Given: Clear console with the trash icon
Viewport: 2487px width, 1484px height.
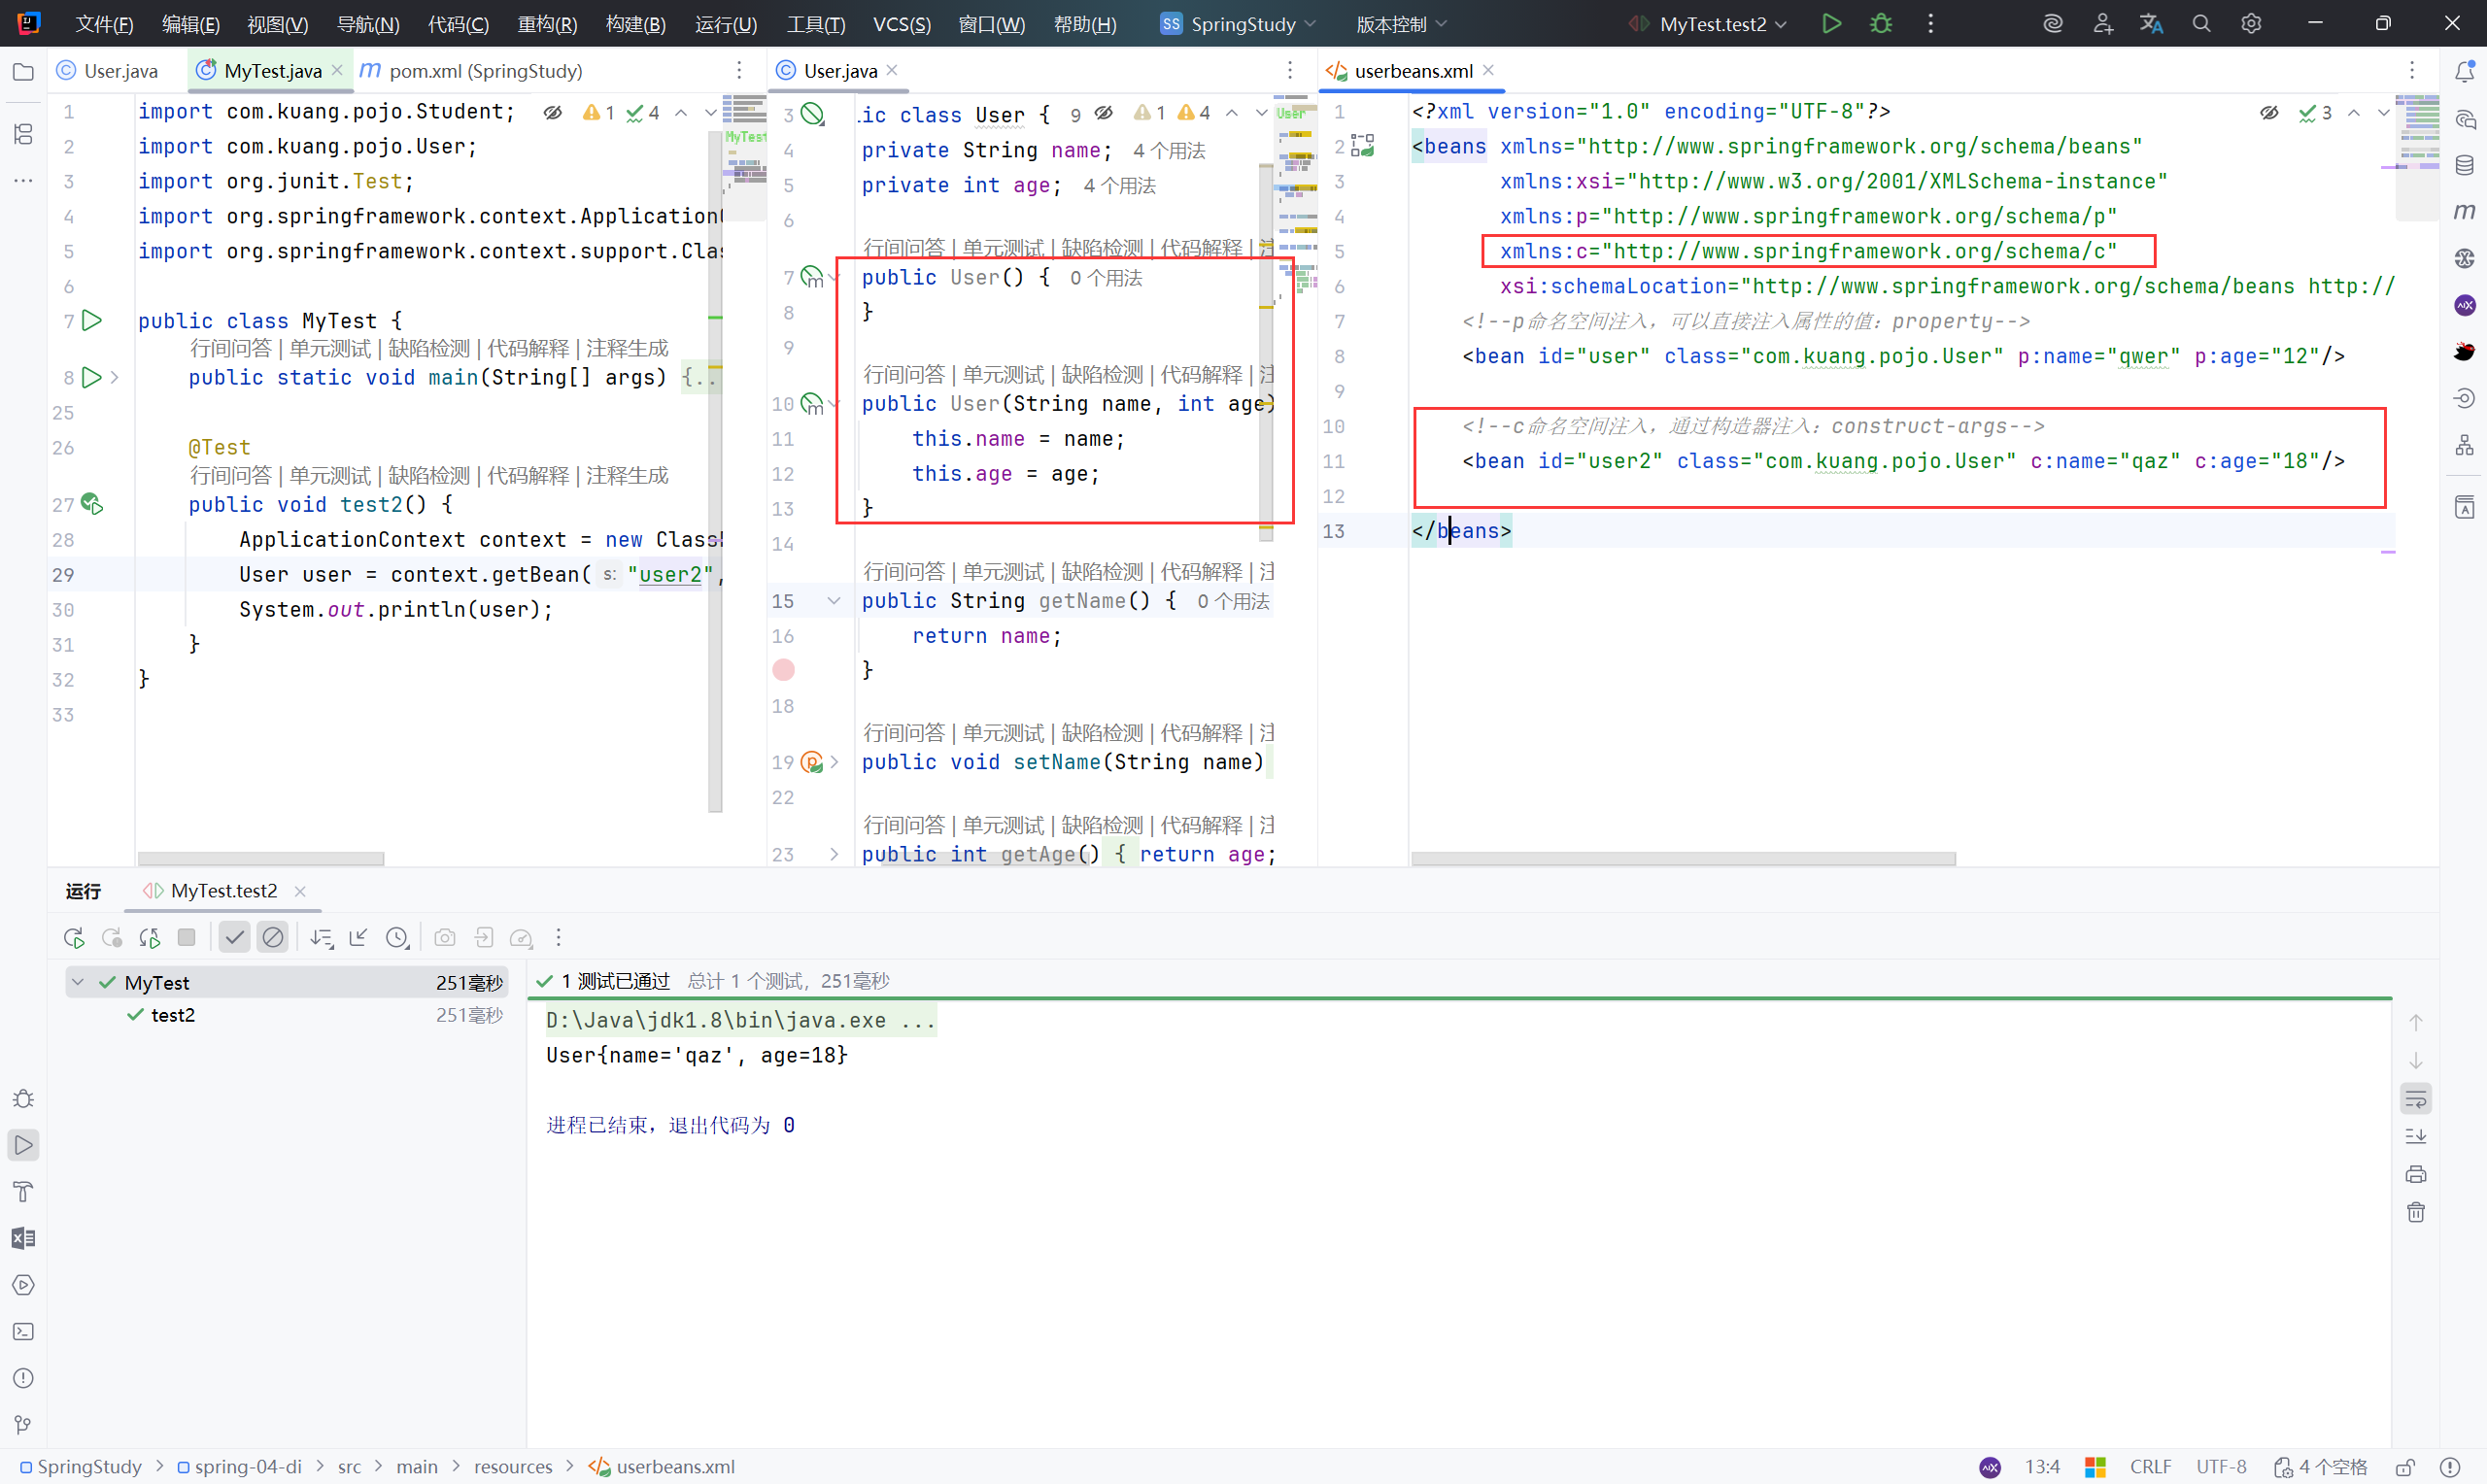Looking at the screenshot, I should (x=2416, y=1212).
